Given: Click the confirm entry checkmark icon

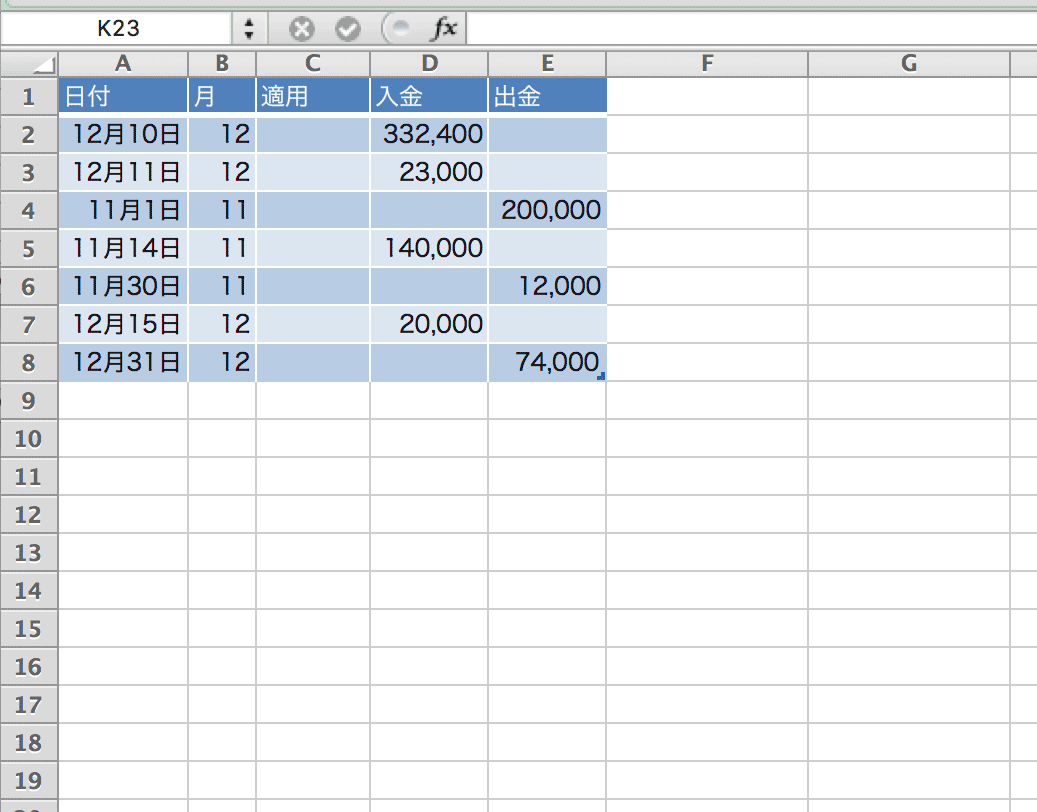Looking at the screenshot, I should click(x=347, y=29).
